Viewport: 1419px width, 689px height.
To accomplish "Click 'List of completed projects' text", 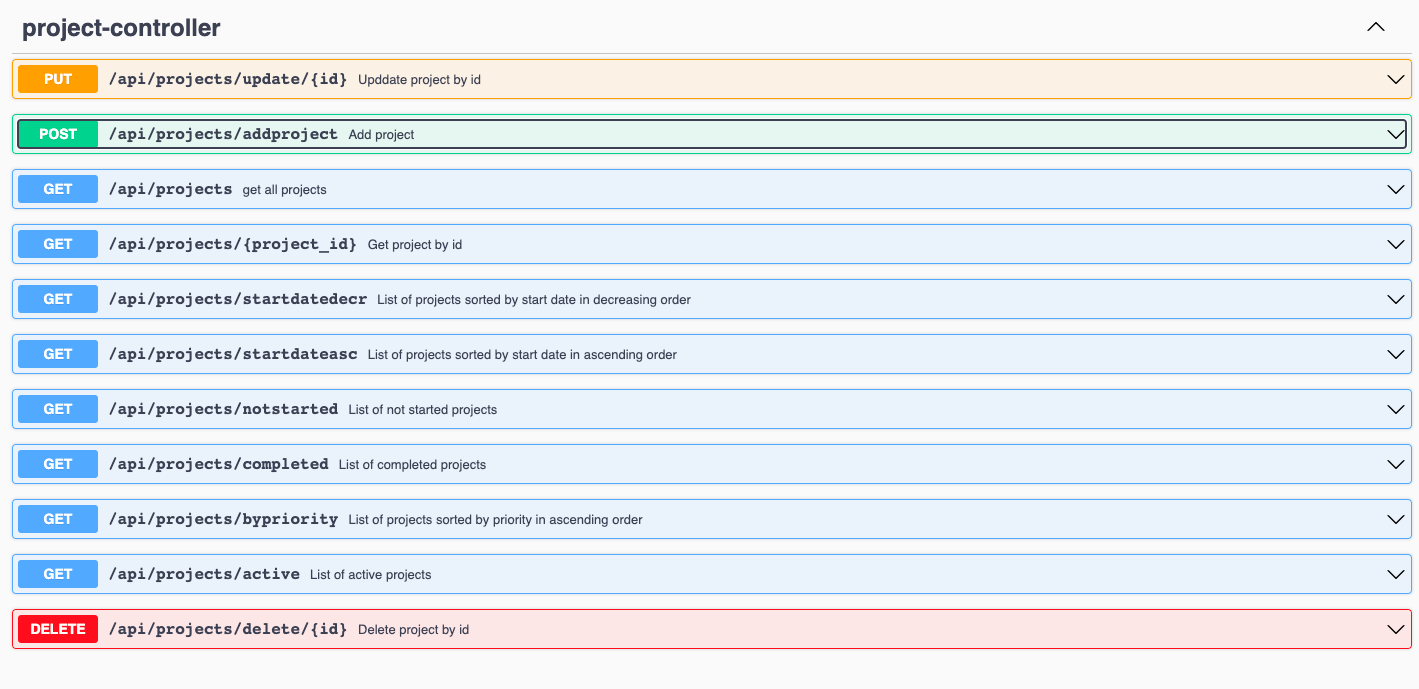I will click(x=412, y=464).
